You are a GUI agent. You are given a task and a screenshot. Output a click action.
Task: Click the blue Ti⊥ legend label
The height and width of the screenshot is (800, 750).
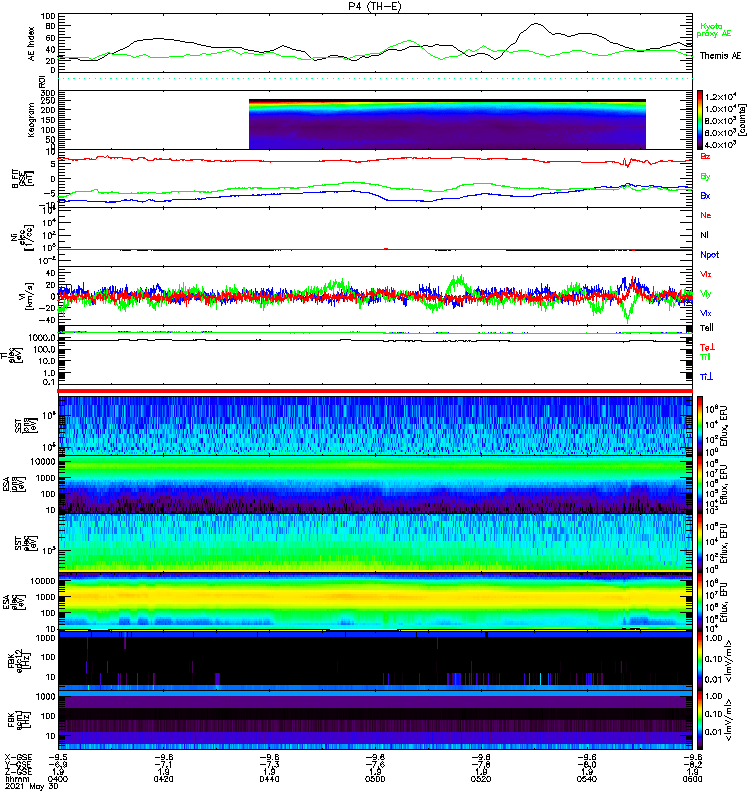coord(706,377)
